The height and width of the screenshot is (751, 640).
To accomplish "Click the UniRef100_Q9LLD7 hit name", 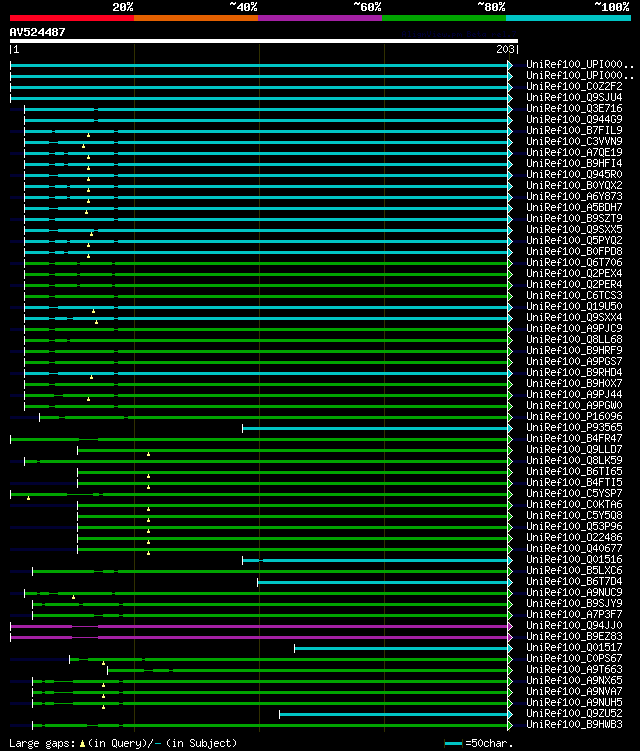I will (x=574, y=450).
